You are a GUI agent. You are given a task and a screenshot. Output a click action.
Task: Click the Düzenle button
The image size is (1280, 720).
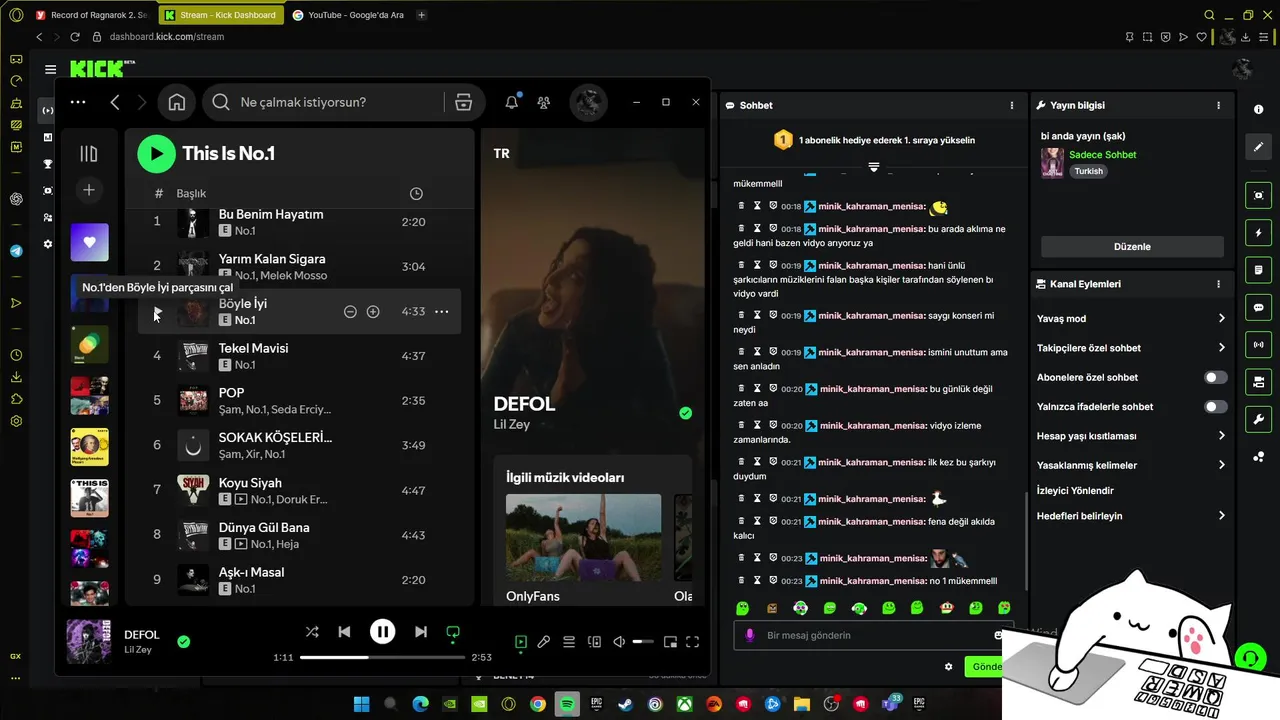point(1132,246)
